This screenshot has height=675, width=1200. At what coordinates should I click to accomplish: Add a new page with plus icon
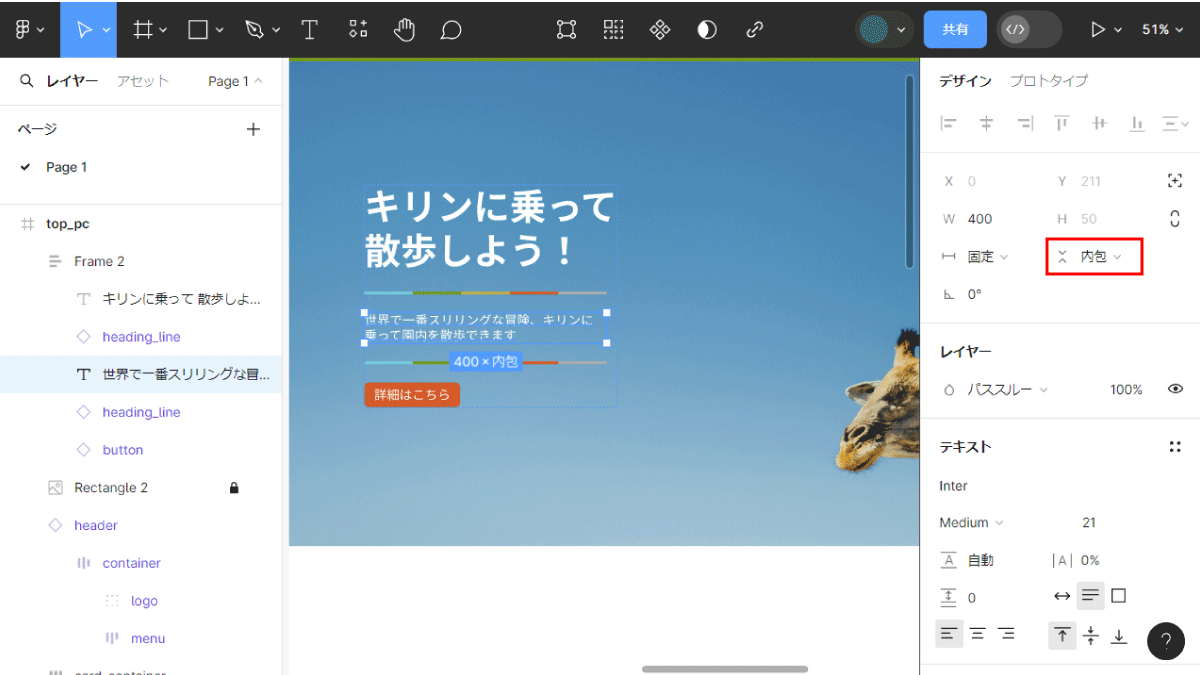(253, 129)
